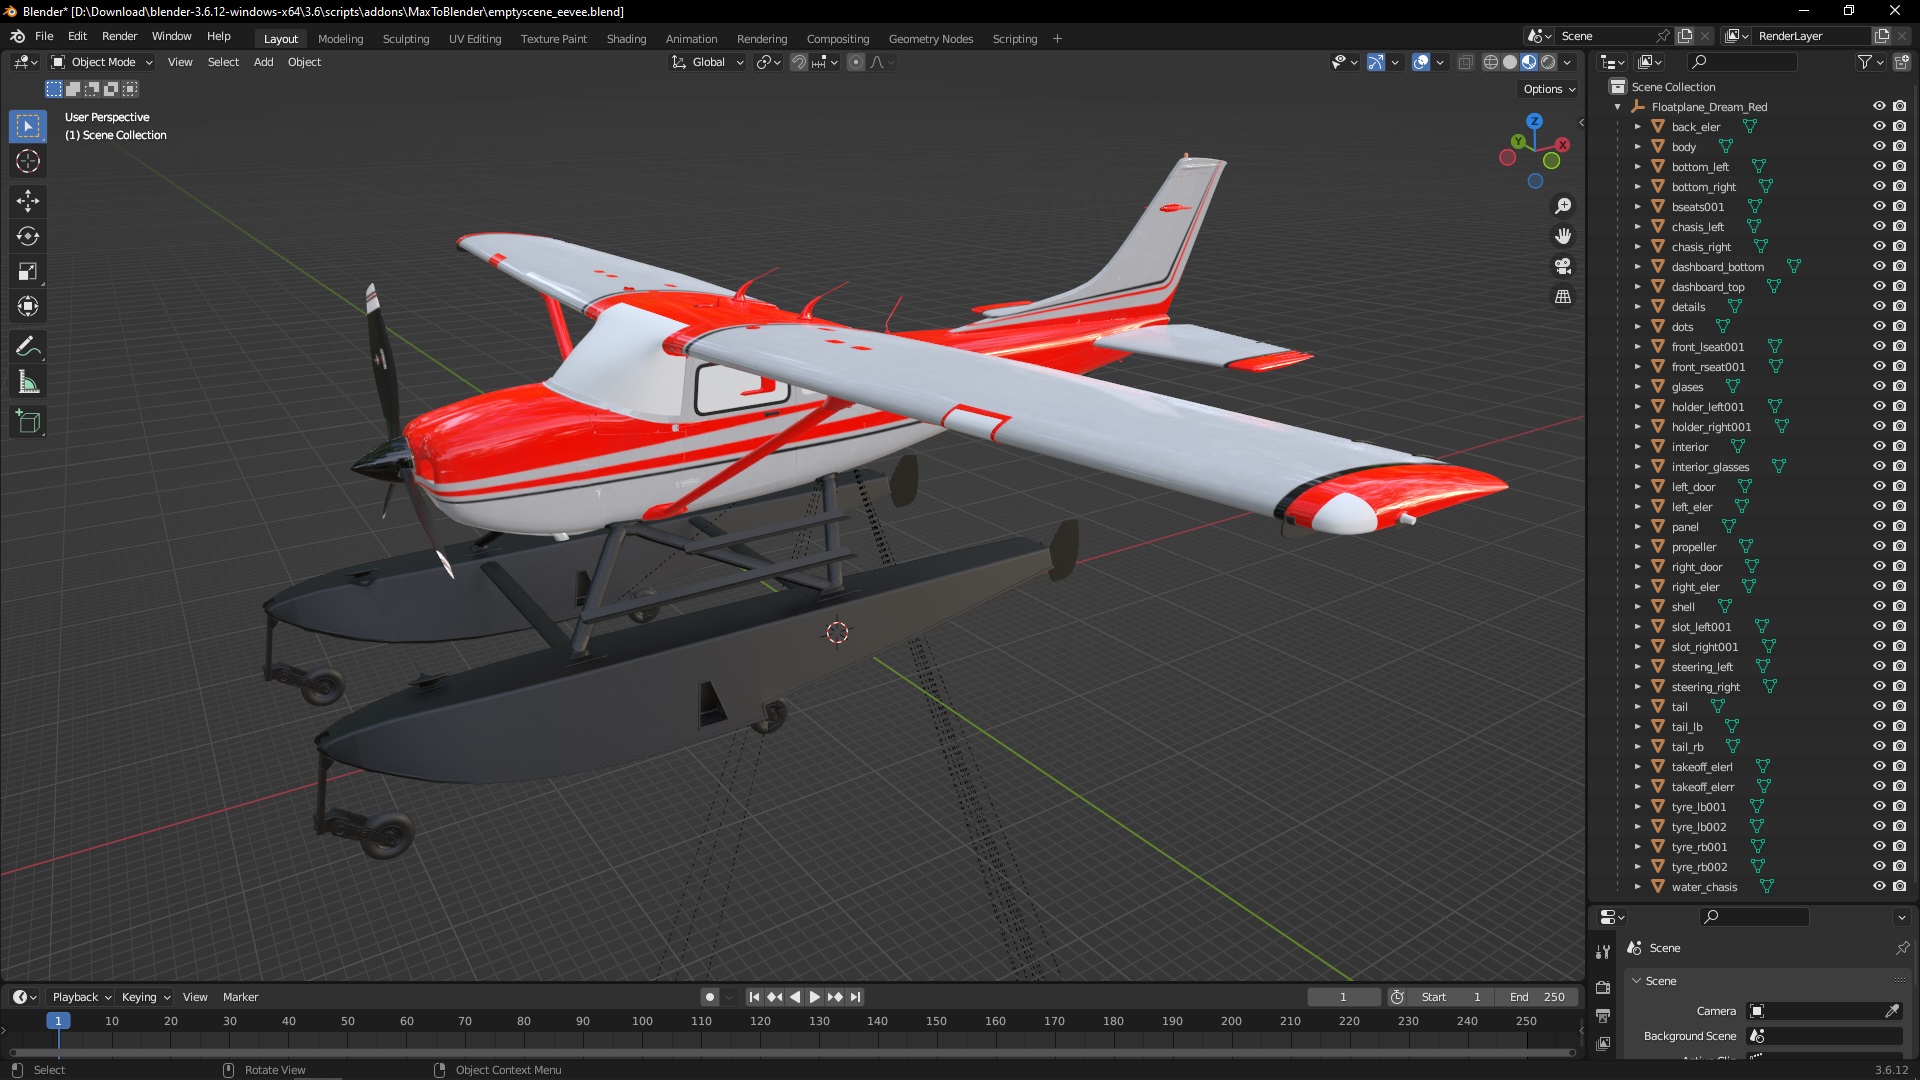Screen dimensions: 1920x1080
Task: Play the animation forward
Action: click(x=815, y=997)
